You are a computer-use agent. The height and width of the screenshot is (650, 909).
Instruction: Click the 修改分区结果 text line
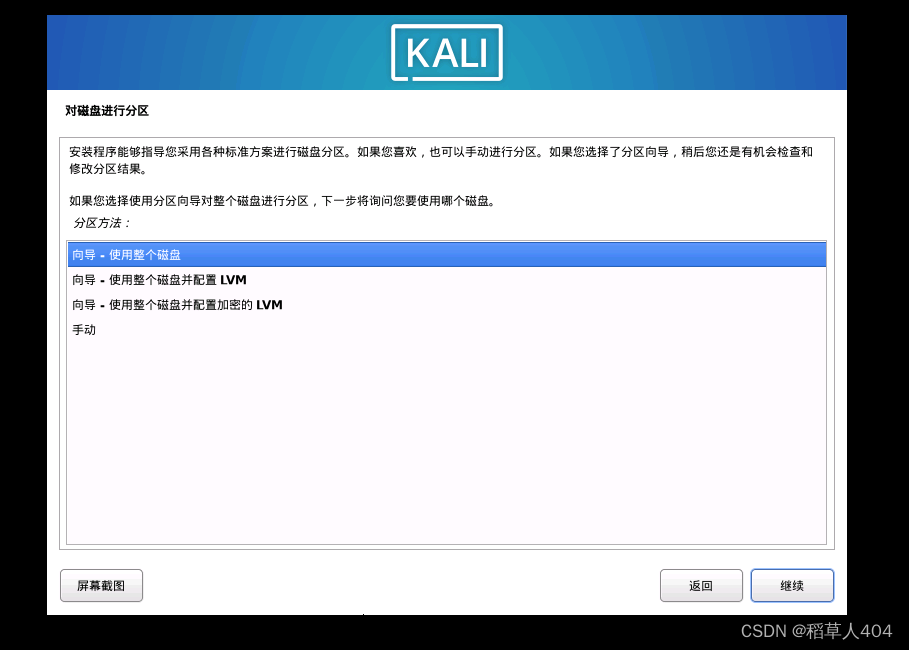click(x=108, y=169)
